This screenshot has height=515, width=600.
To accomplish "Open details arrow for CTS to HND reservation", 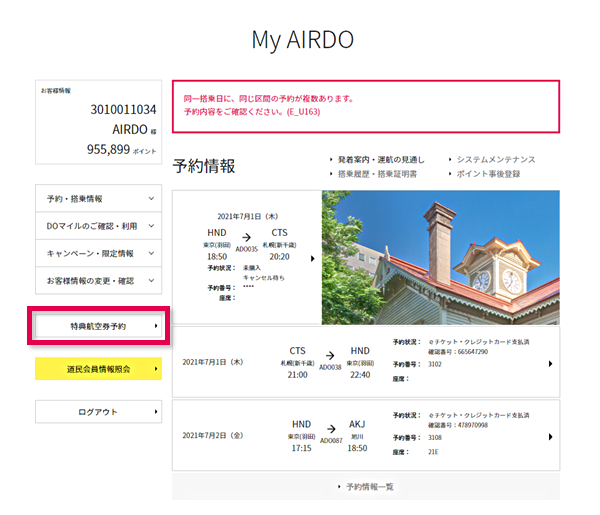I will point(550,363).
